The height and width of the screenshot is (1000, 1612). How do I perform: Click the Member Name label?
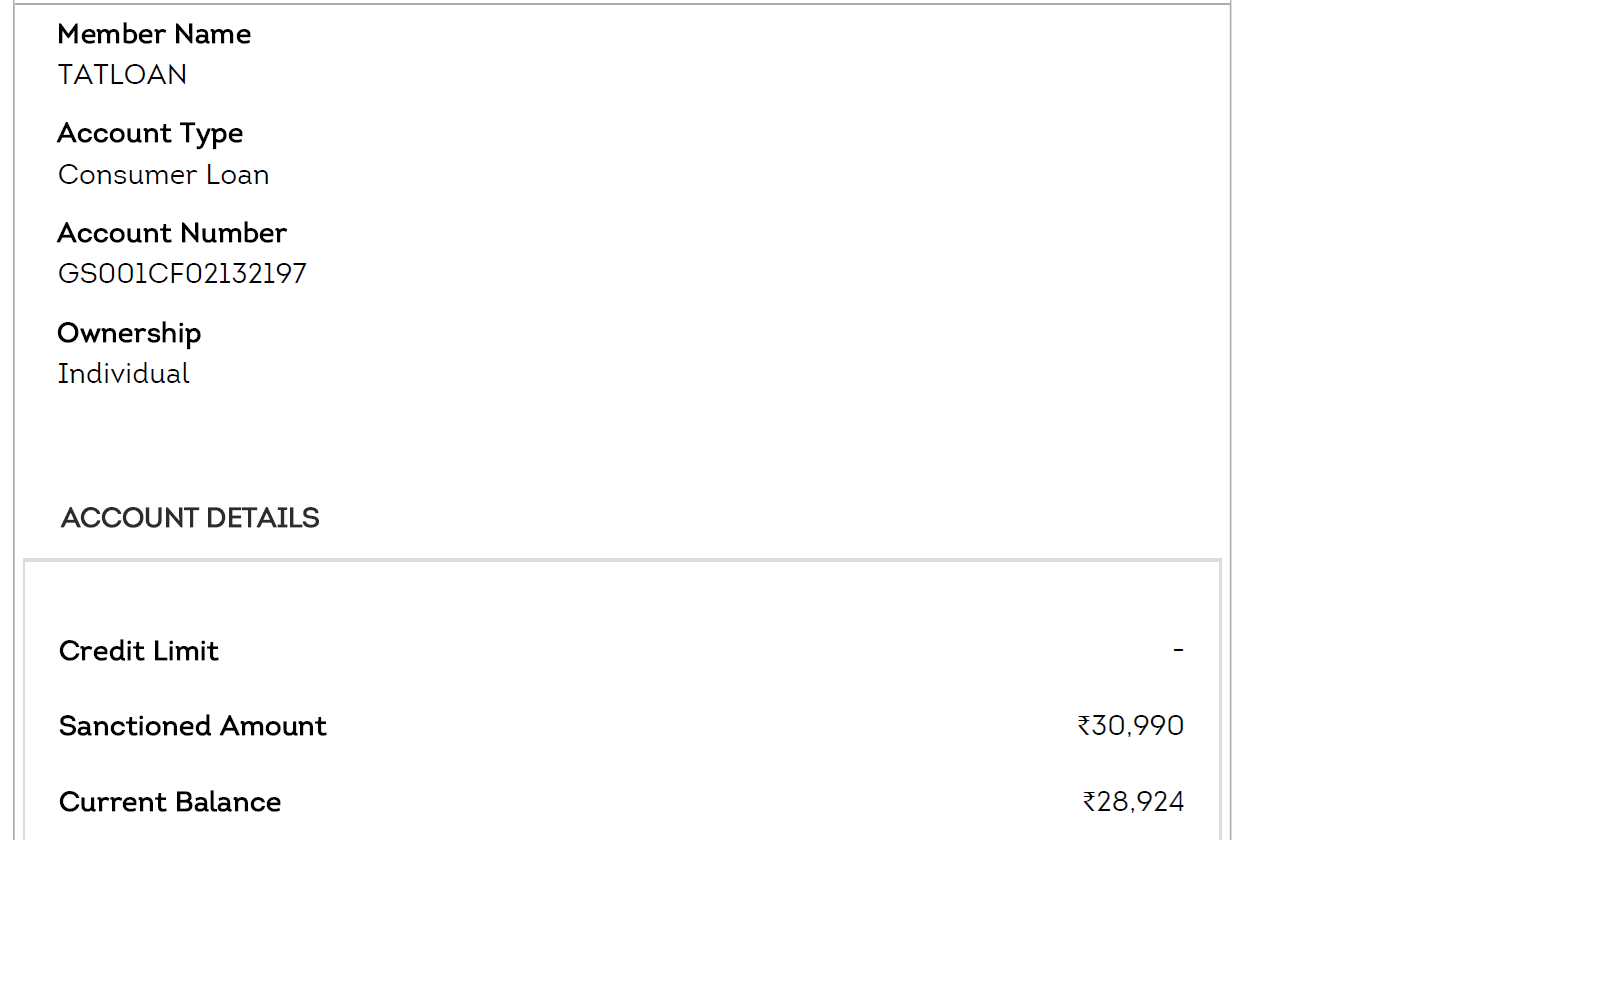point(154,34)
